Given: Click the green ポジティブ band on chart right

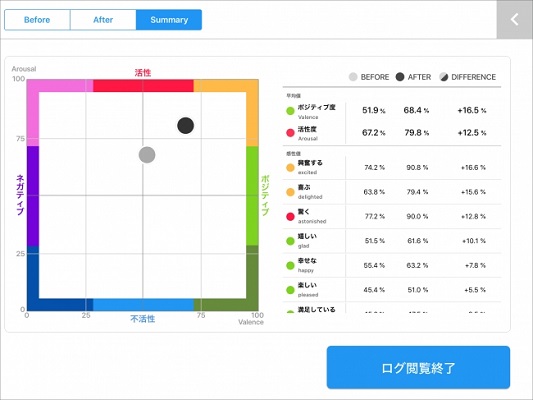Looking at the screenshot, I should 252,196.
